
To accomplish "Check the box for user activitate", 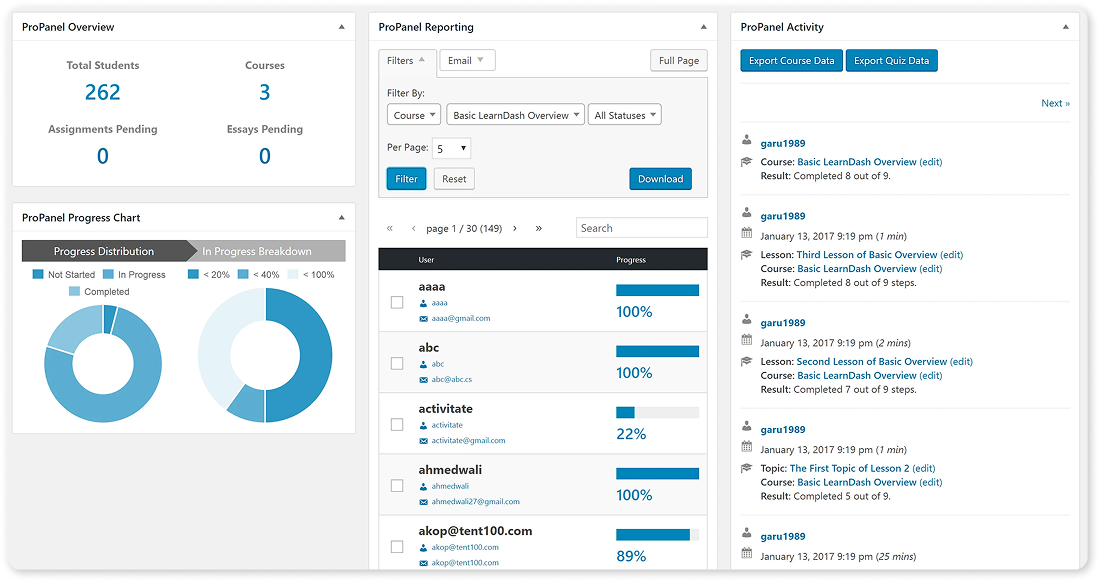I will click(397, 424).
